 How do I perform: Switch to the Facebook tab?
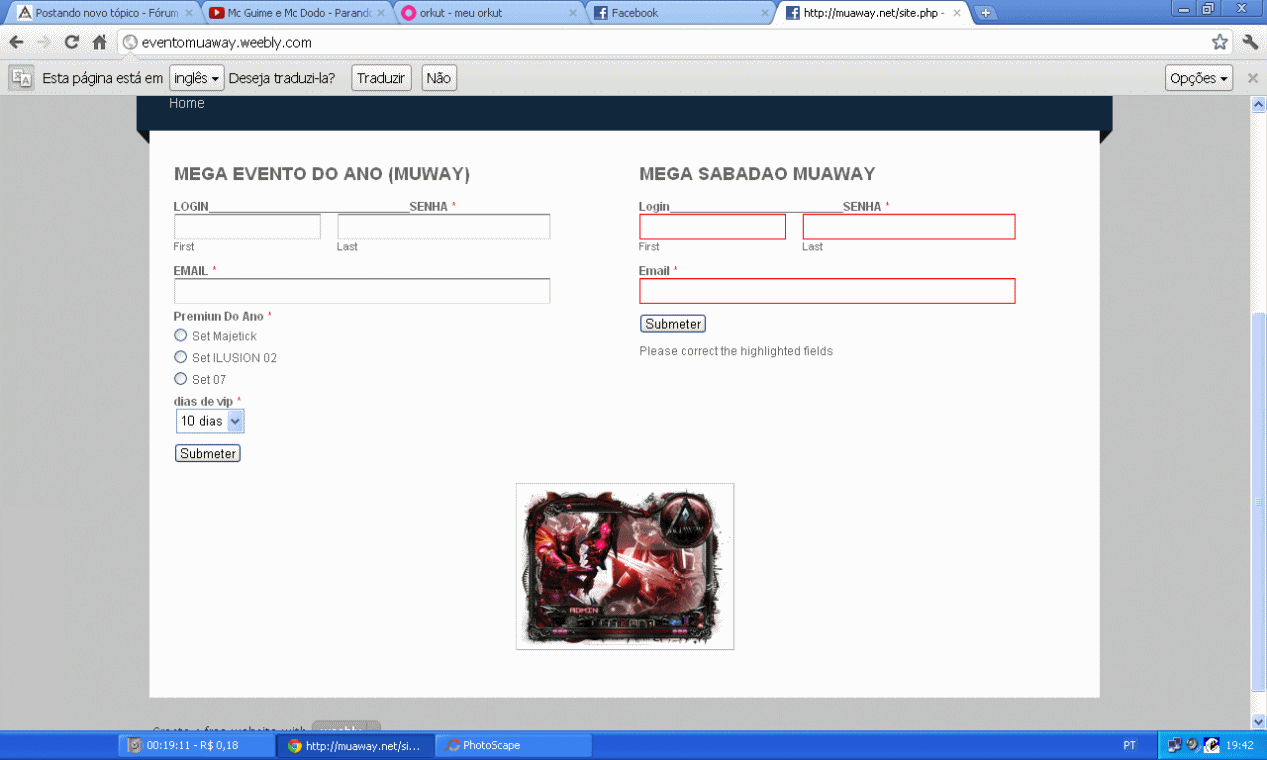pyautogui.click(x=680, y=13)
